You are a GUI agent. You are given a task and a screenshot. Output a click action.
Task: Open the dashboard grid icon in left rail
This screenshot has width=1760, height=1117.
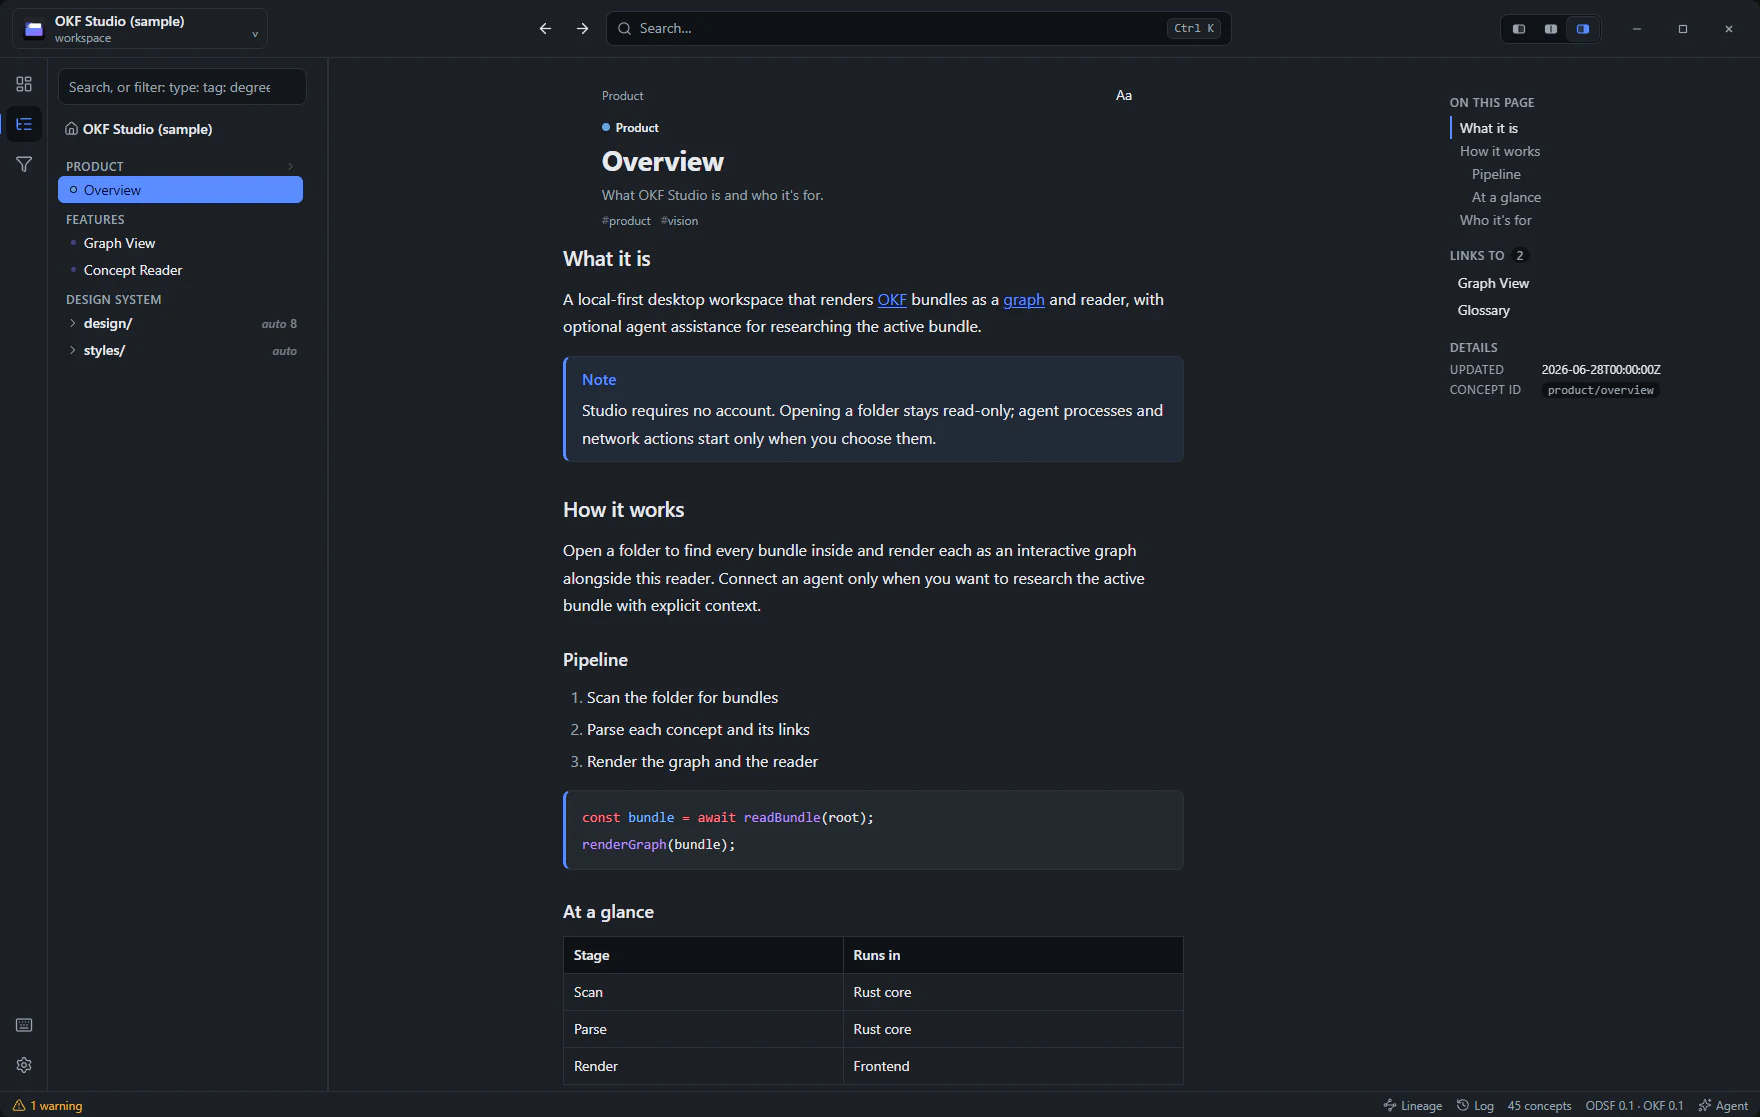(x=24, y=84)
